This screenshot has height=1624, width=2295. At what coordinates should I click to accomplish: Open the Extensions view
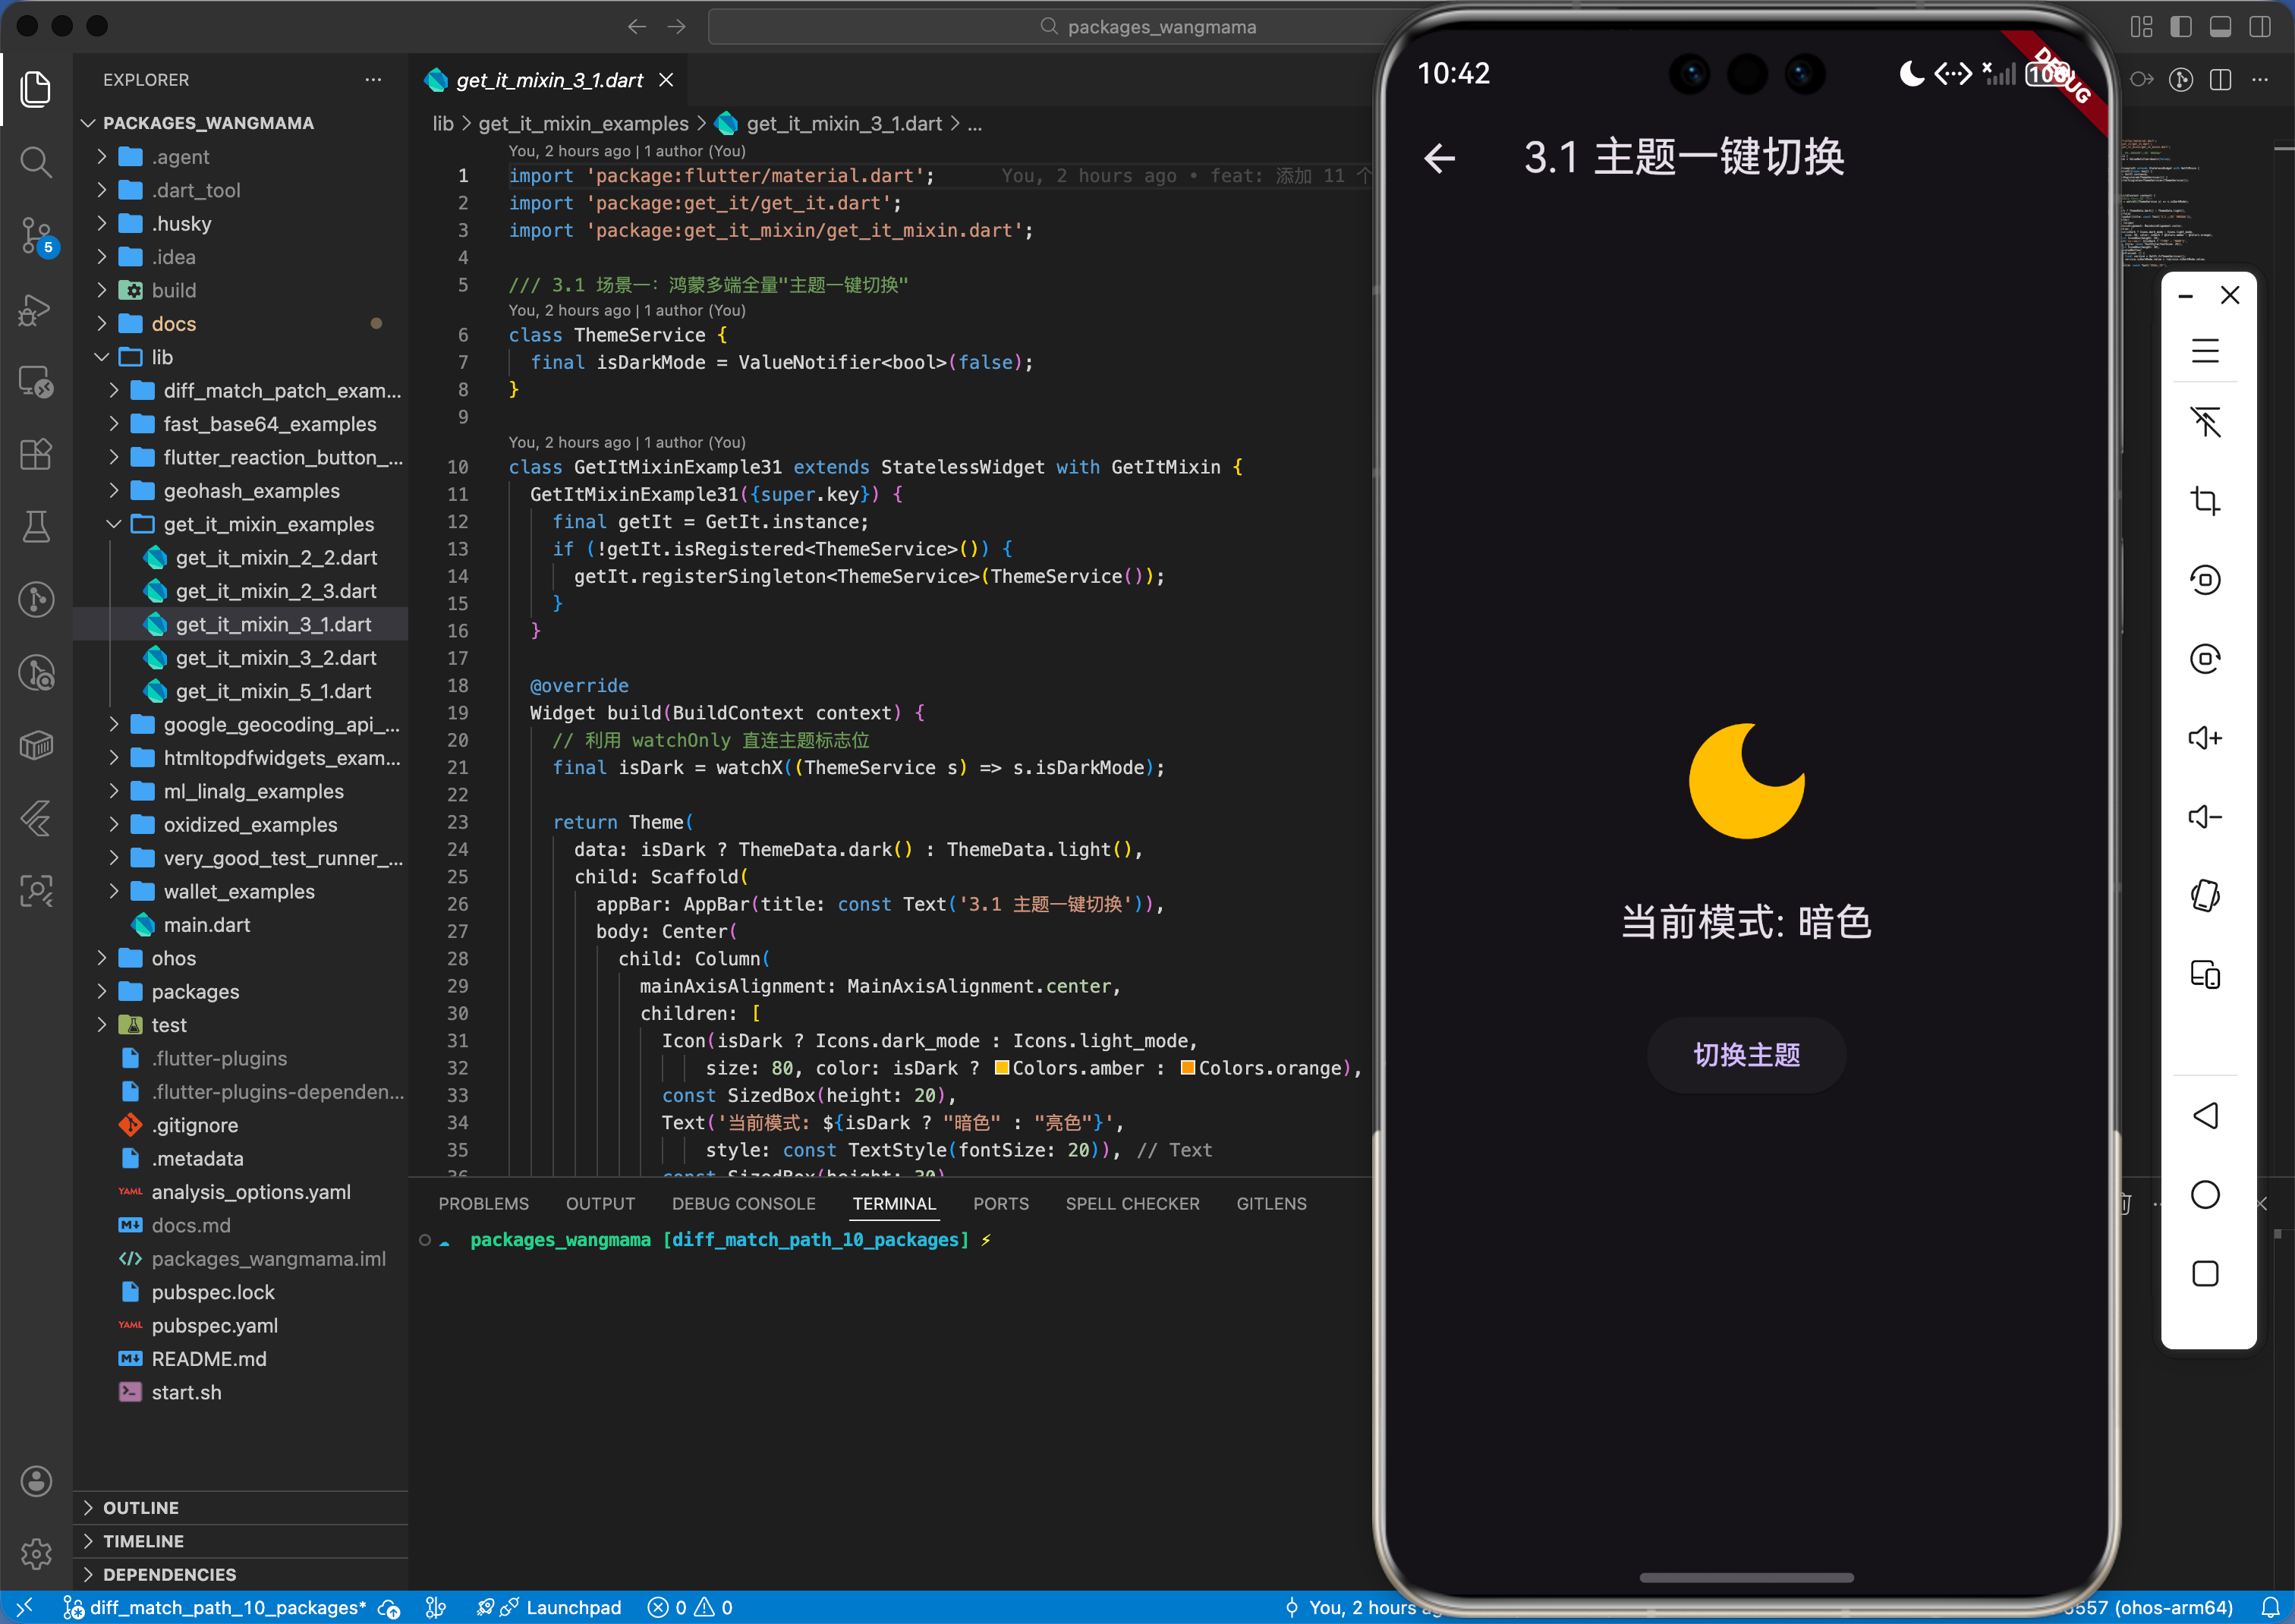tap(36, 454)
